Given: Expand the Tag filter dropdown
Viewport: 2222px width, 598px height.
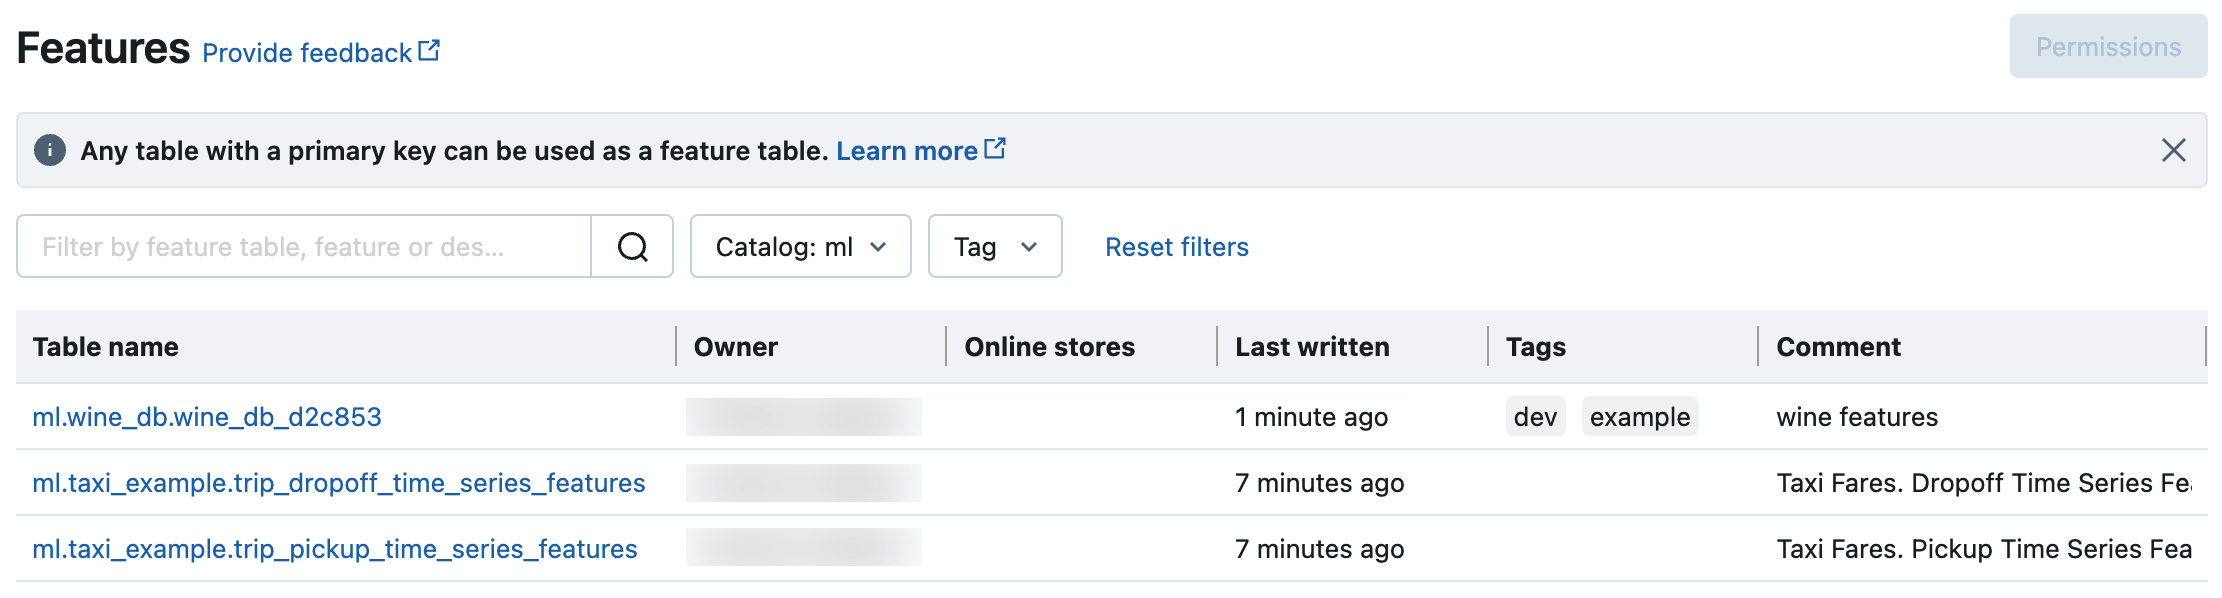Looking at the screenshot, I should point(994,246).
